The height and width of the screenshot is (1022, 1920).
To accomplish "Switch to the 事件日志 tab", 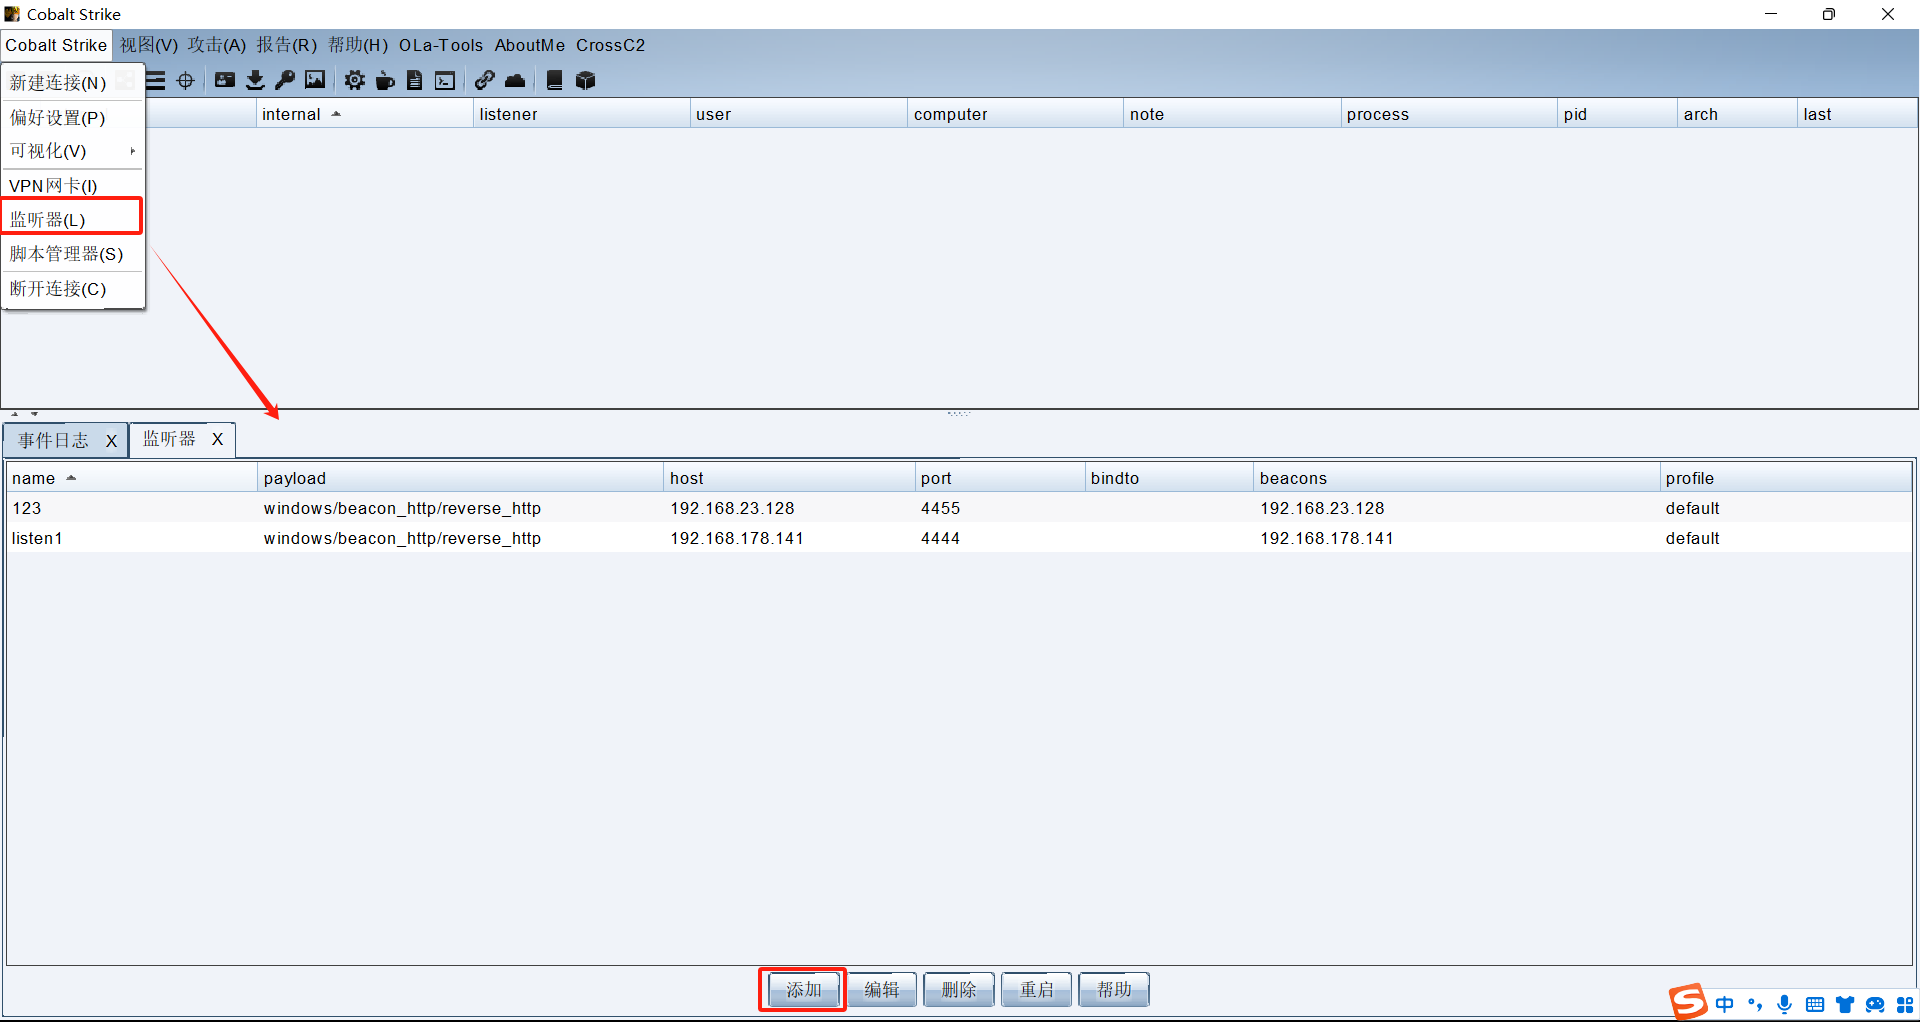I will point(54,441).
